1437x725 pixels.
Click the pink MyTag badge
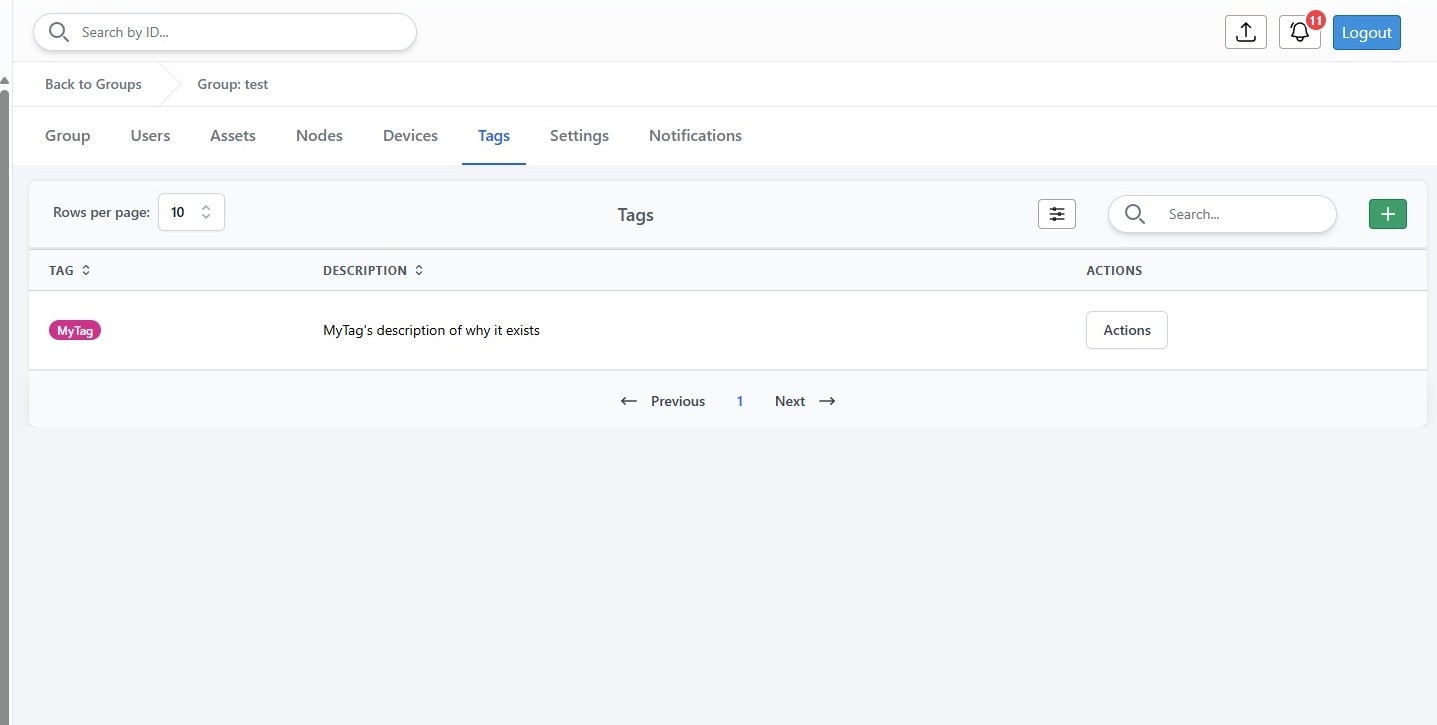(75, 330)
